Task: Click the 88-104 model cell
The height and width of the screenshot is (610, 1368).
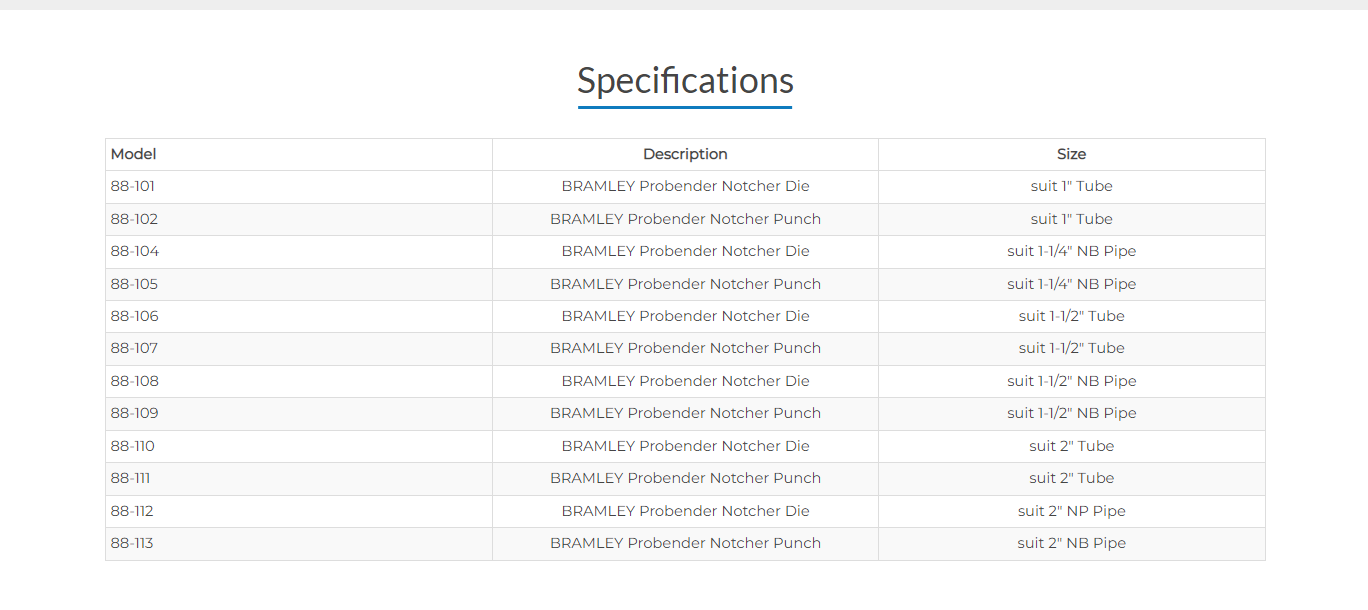Action: [135, 251]
